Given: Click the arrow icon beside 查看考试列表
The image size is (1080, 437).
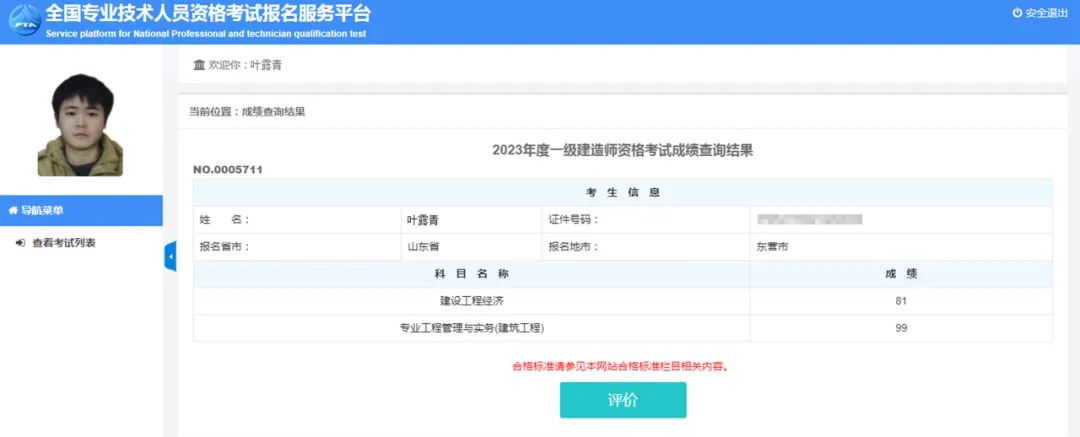Looking at the screenshot, I should (x=20, y=243).
